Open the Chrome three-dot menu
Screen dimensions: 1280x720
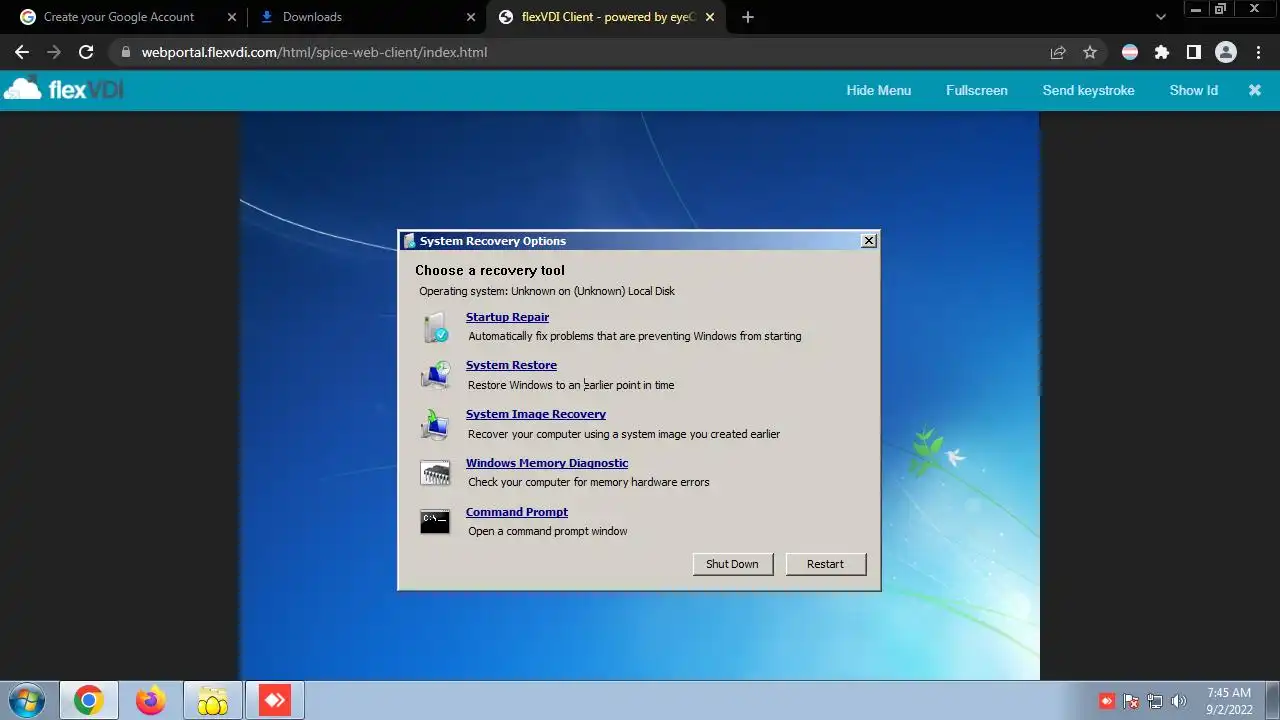click(1257, 52)
